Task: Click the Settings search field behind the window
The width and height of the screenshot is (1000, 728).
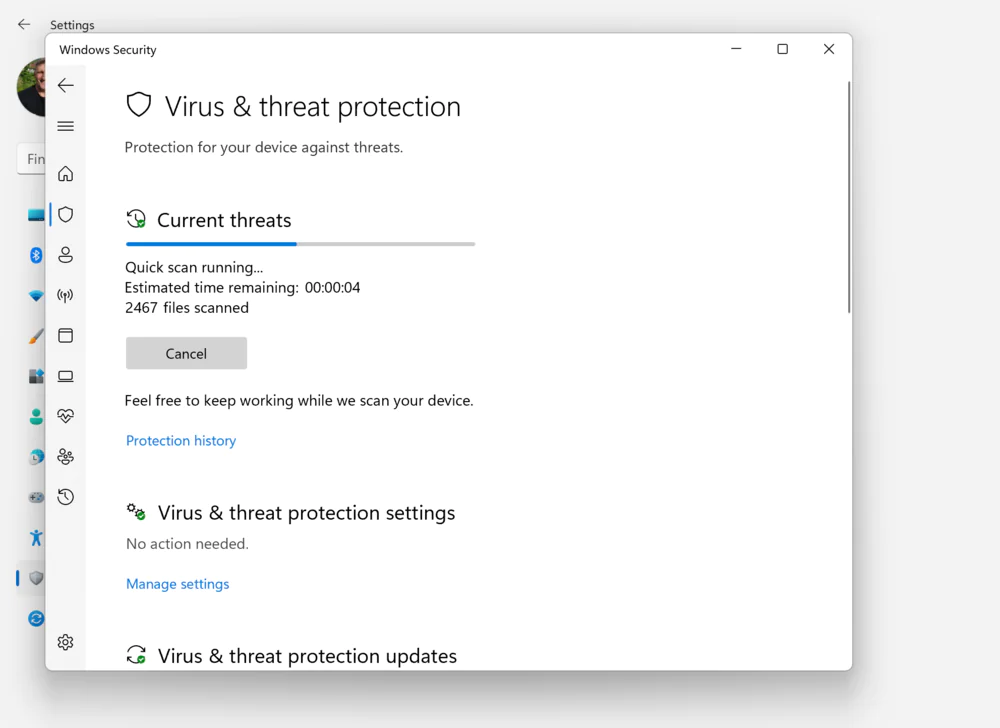Action: pos(34,159)
